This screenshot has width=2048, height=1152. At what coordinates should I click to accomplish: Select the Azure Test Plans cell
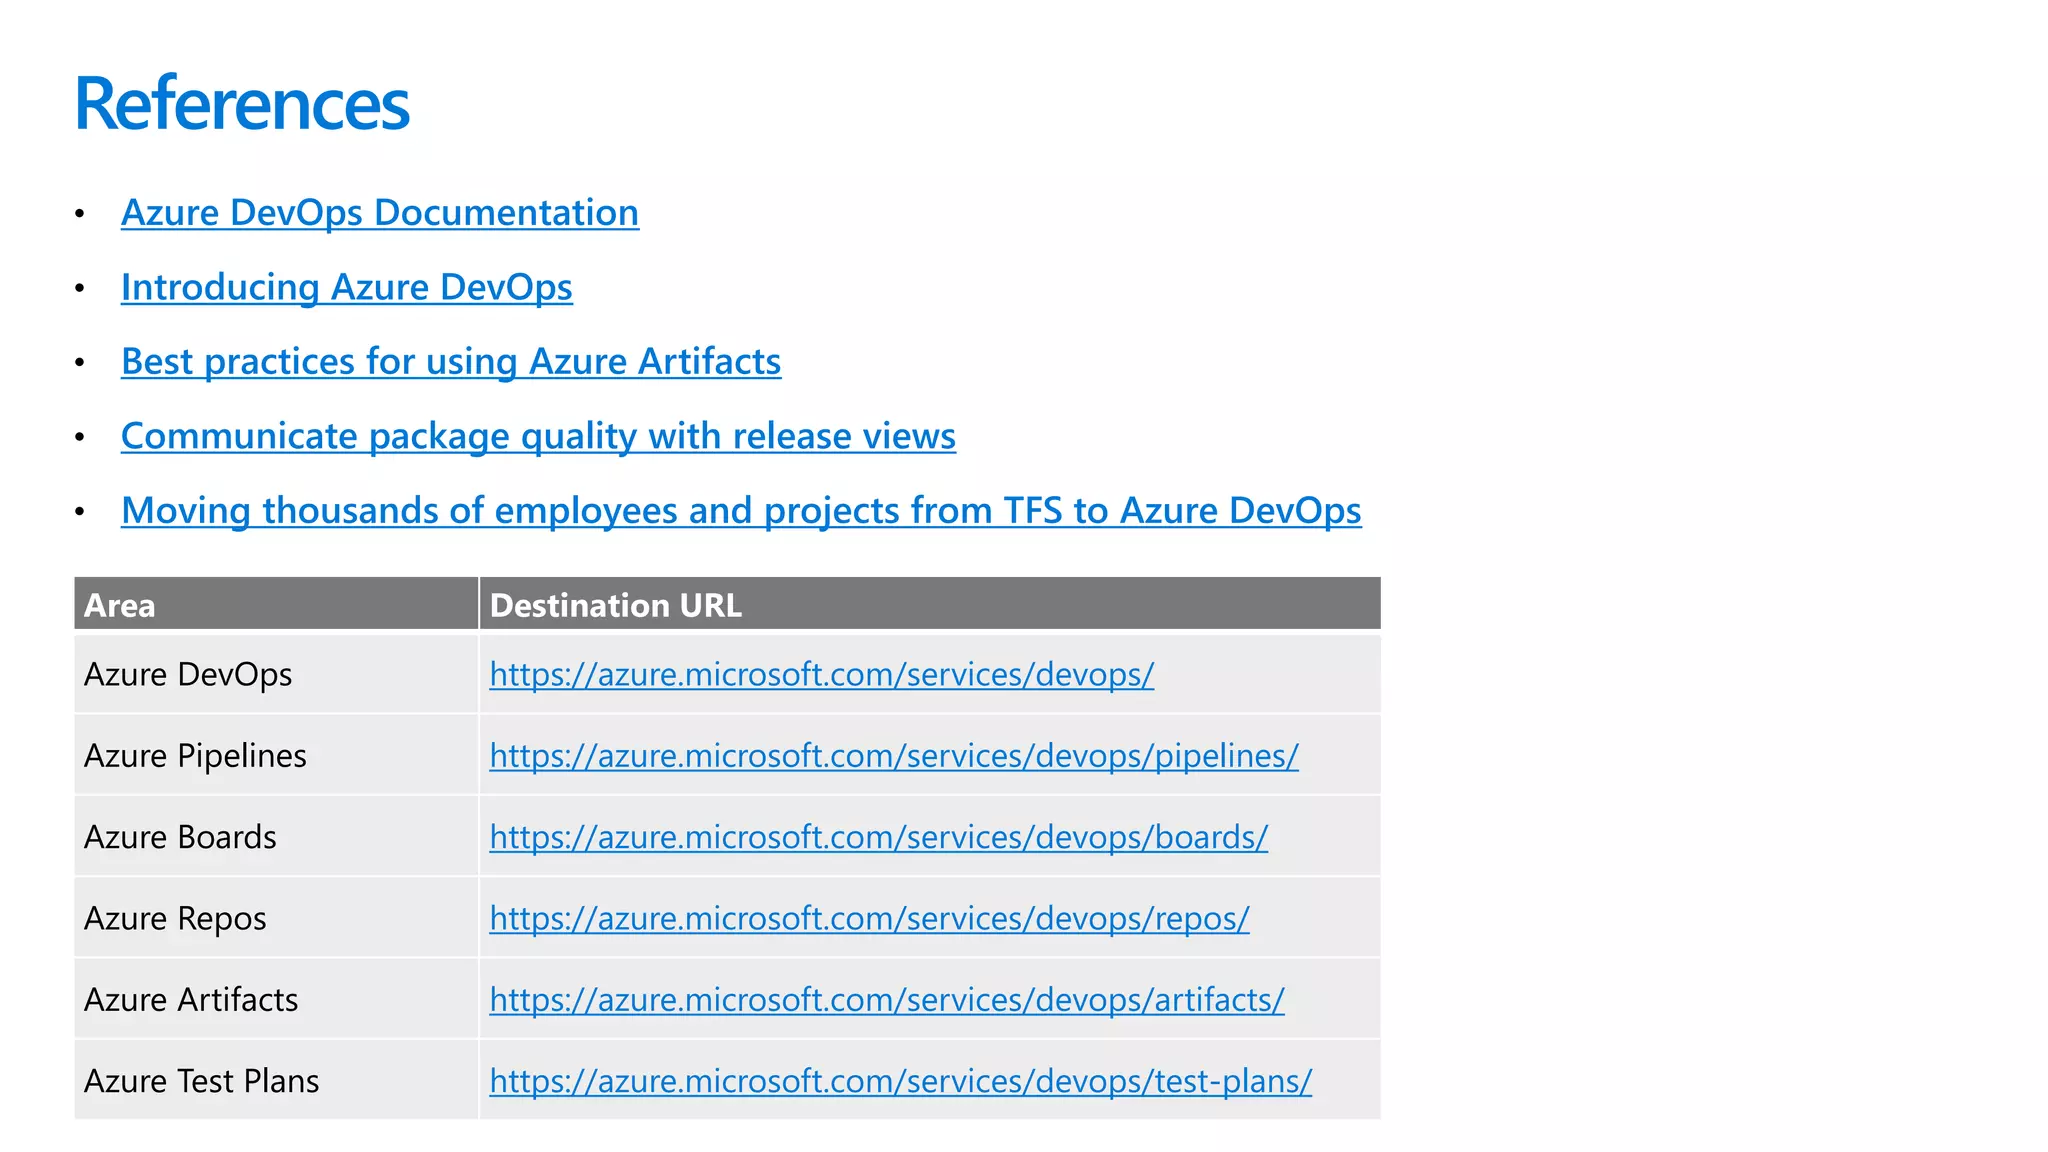click(201, 1081)
